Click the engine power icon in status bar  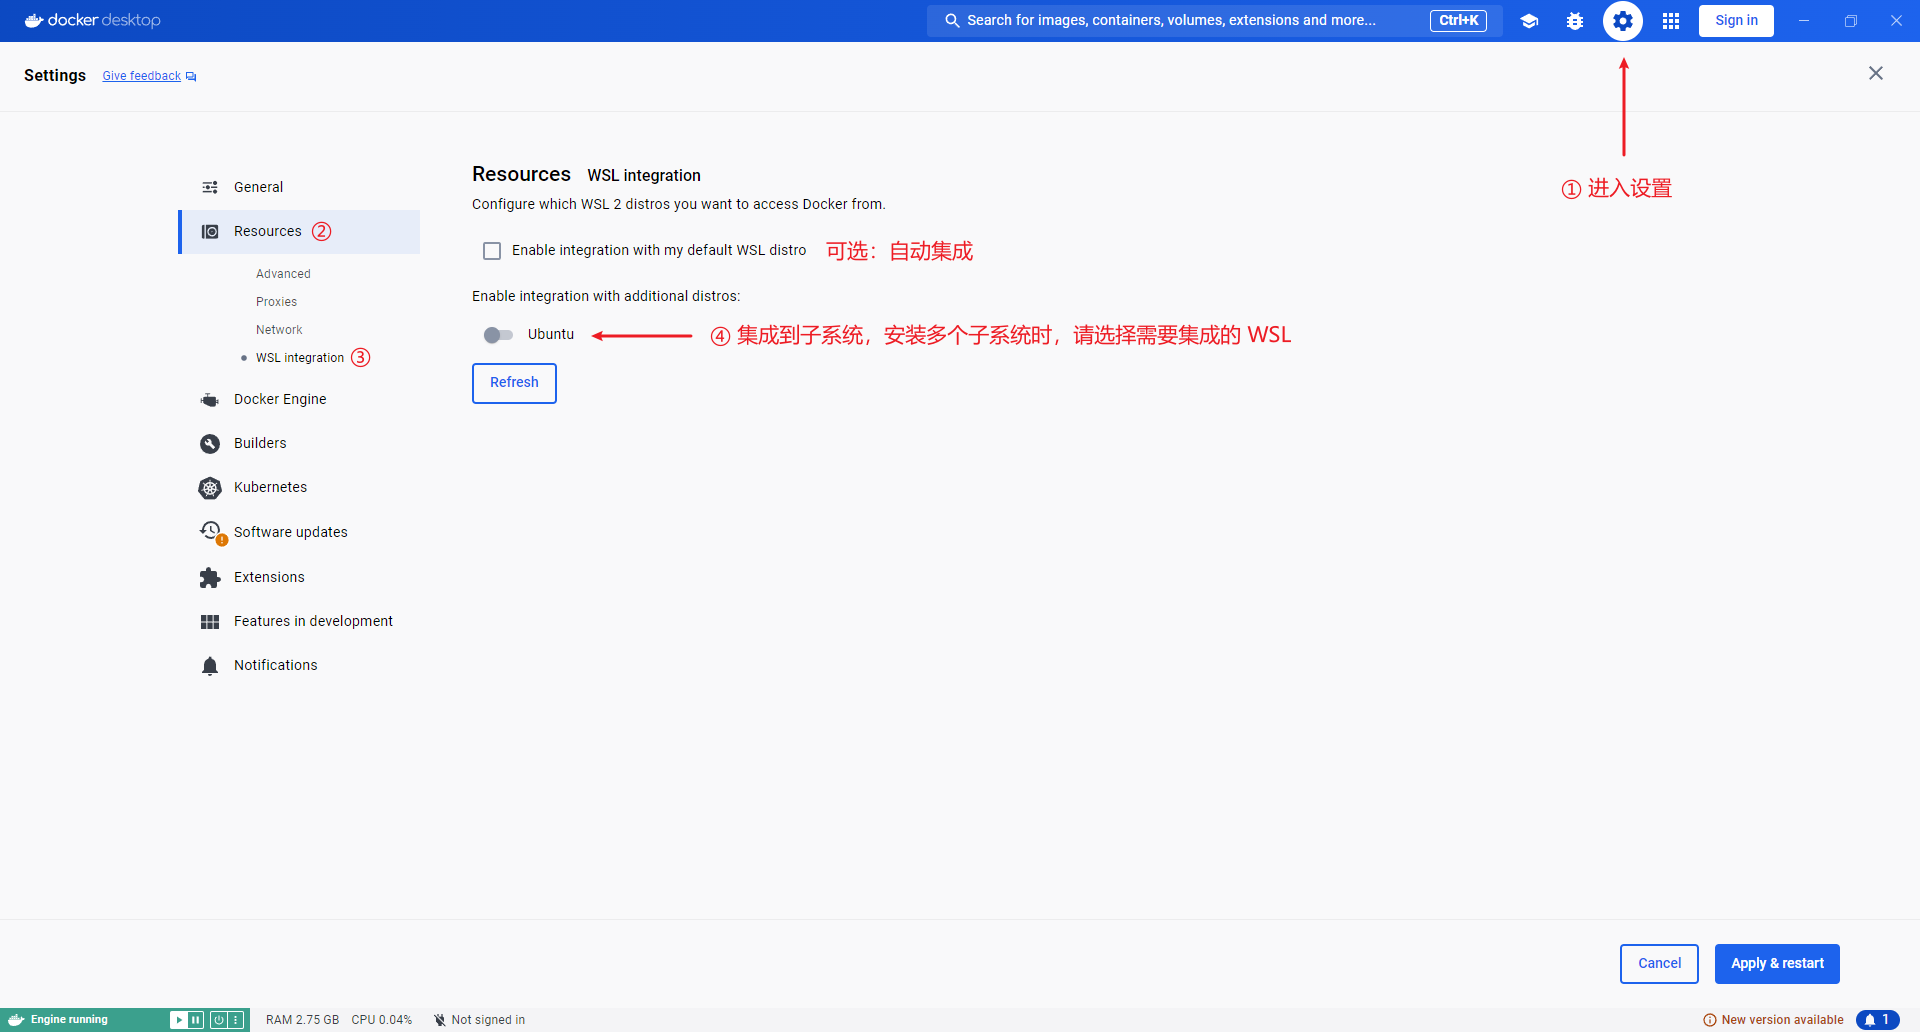tap(218, 1020)
